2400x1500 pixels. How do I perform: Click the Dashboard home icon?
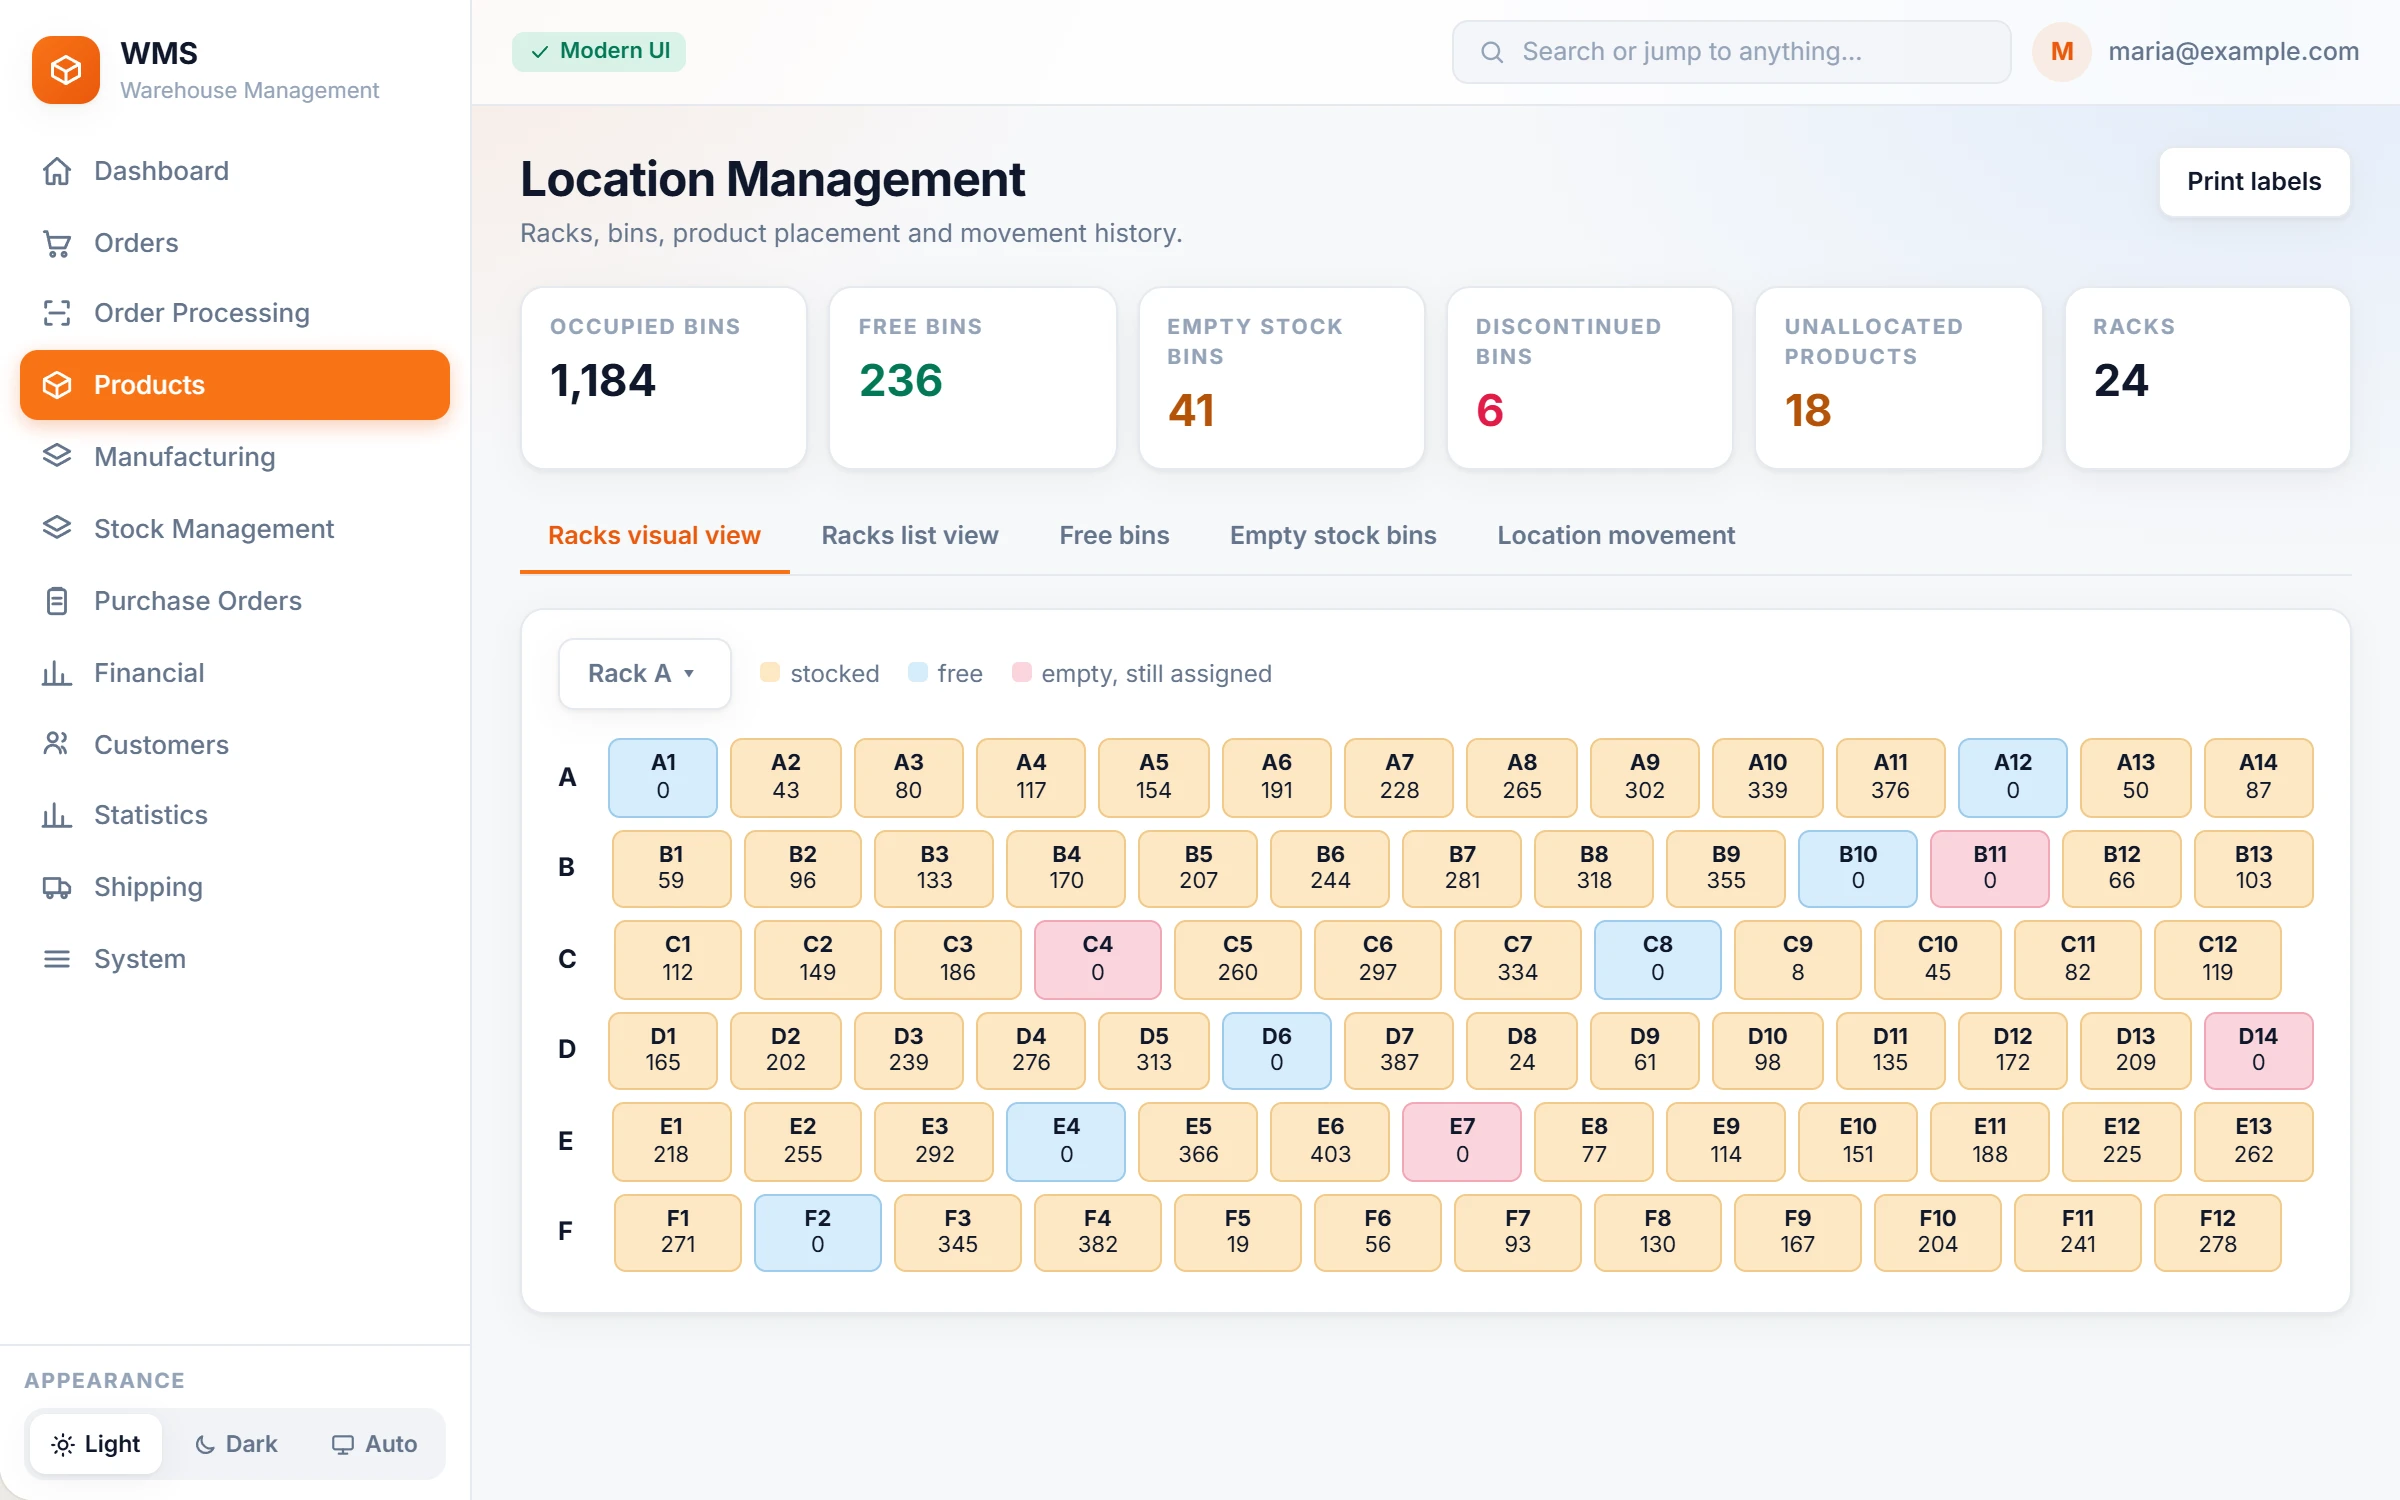[x=57, y=171]
